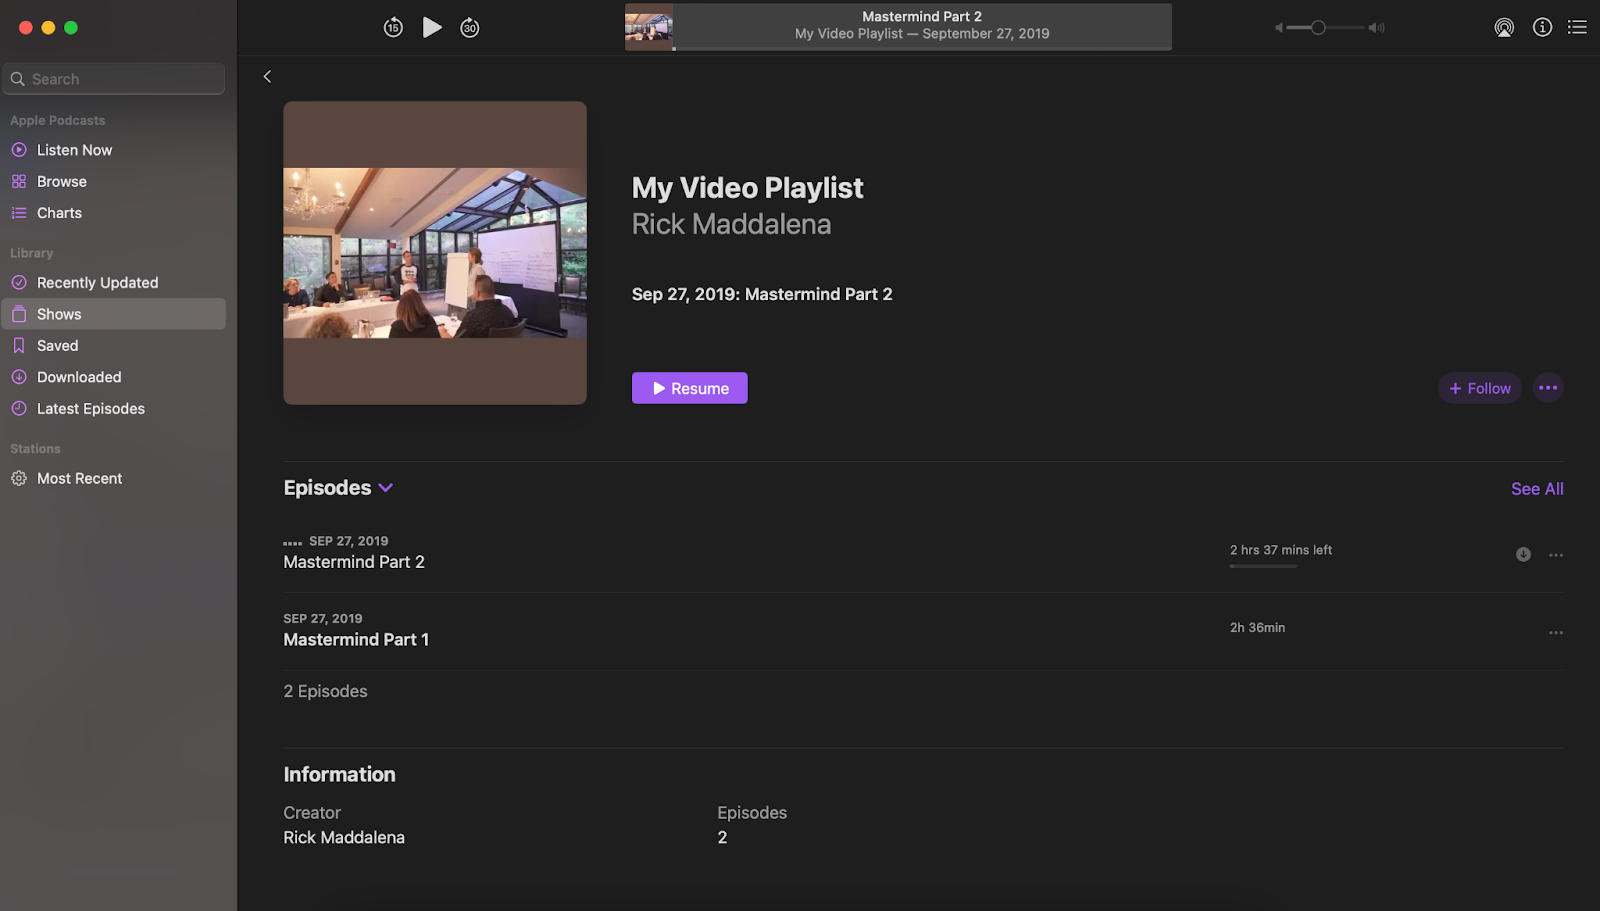Seek within the now-playing progress bar
This screenshot has width=1600, height=911.
[x=922, y=48]
